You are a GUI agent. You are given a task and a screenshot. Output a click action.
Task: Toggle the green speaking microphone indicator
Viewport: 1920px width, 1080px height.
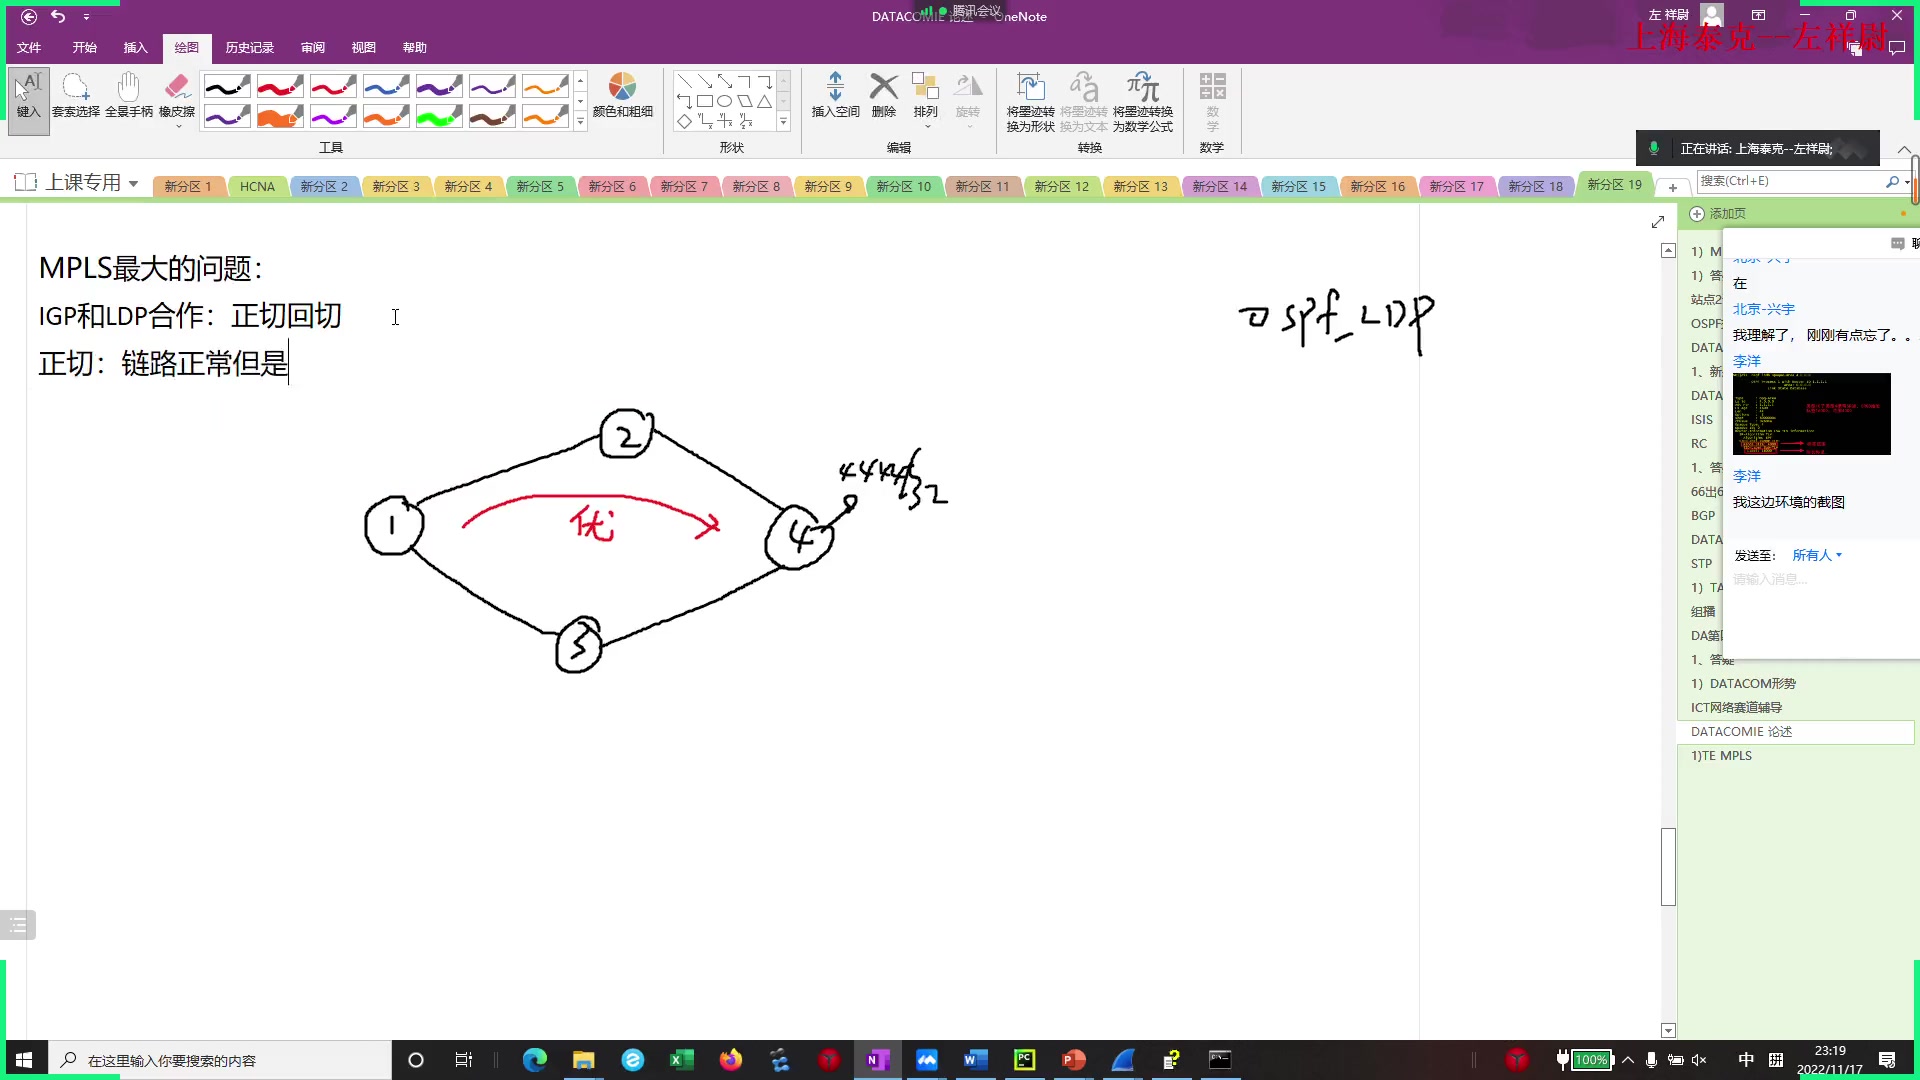pos(1654,148)
